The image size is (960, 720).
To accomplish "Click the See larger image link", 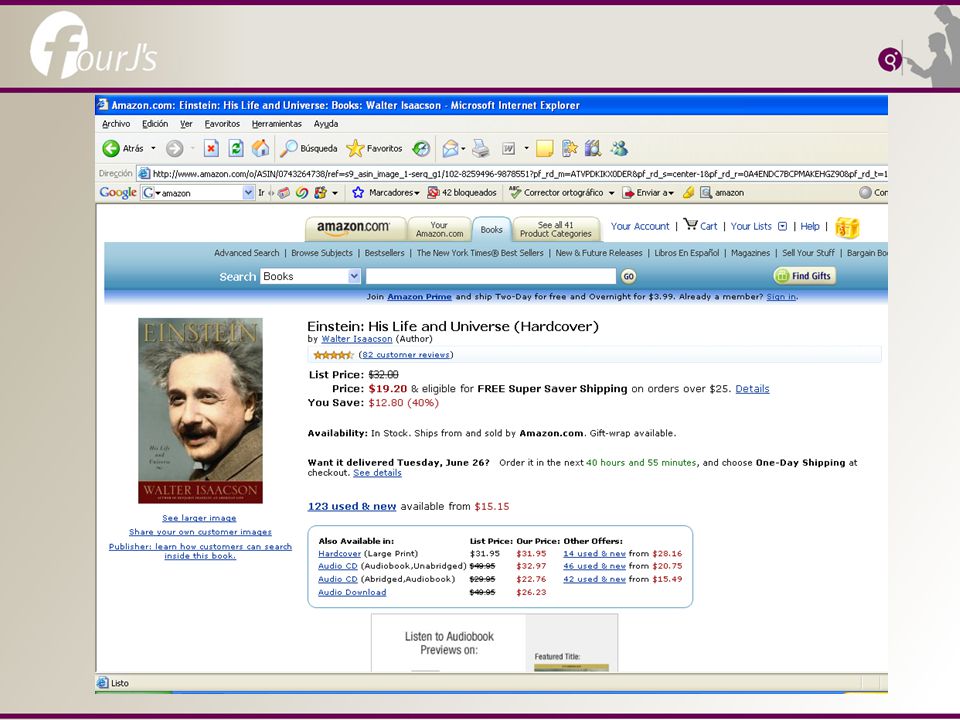I will click(199, 518).
